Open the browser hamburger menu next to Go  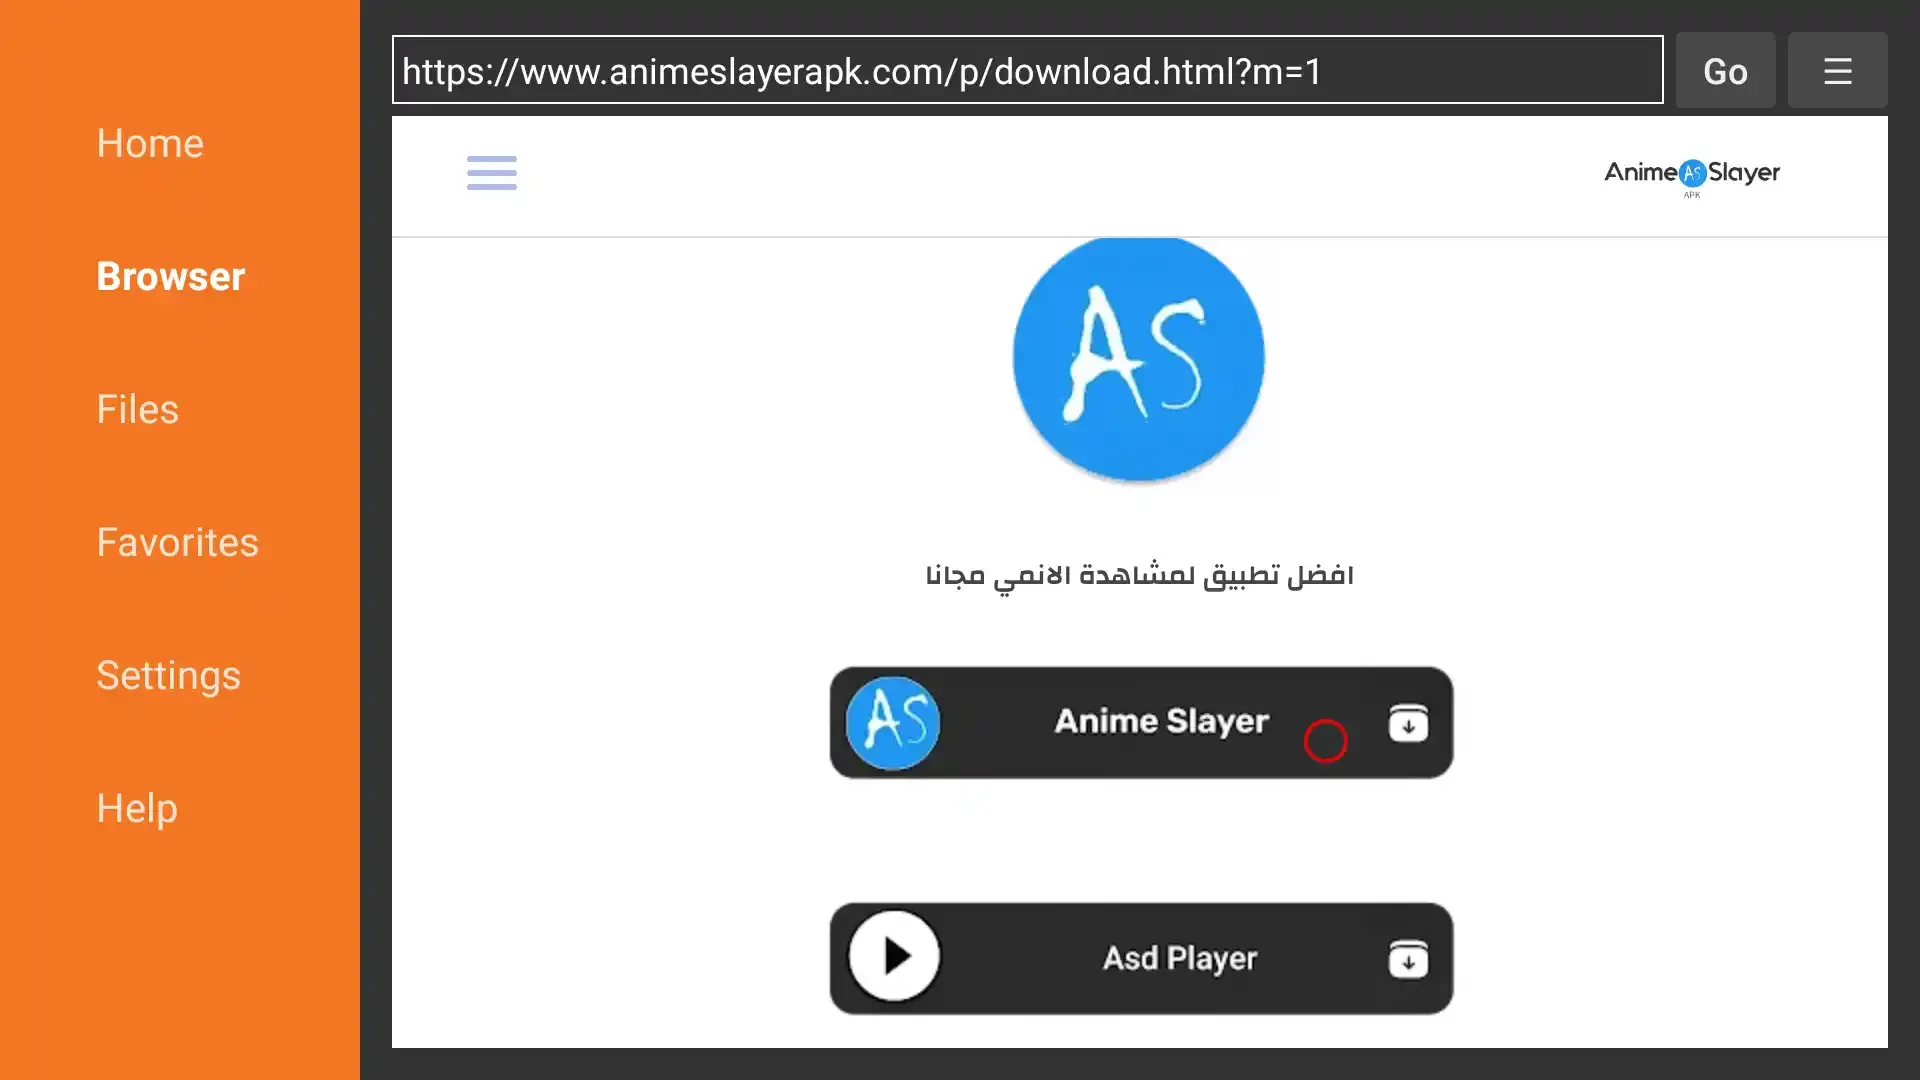tap(1837, 70)
